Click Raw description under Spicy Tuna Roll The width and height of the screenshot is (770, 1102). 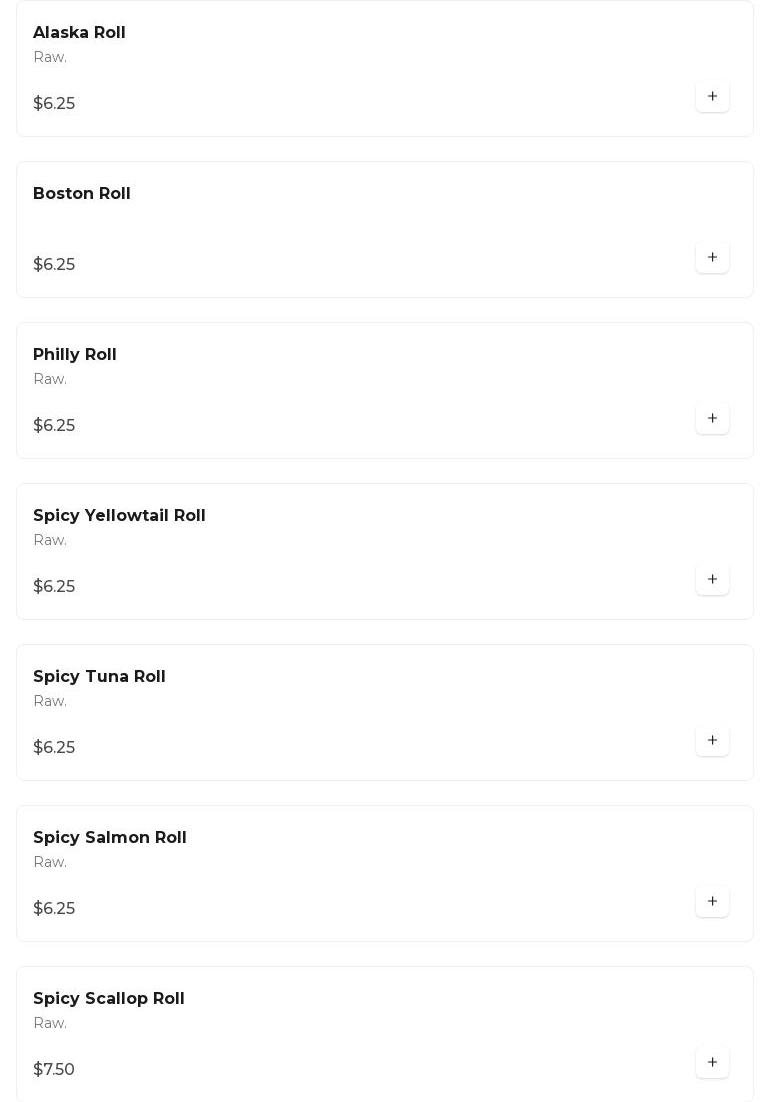(x=50, y=702)
